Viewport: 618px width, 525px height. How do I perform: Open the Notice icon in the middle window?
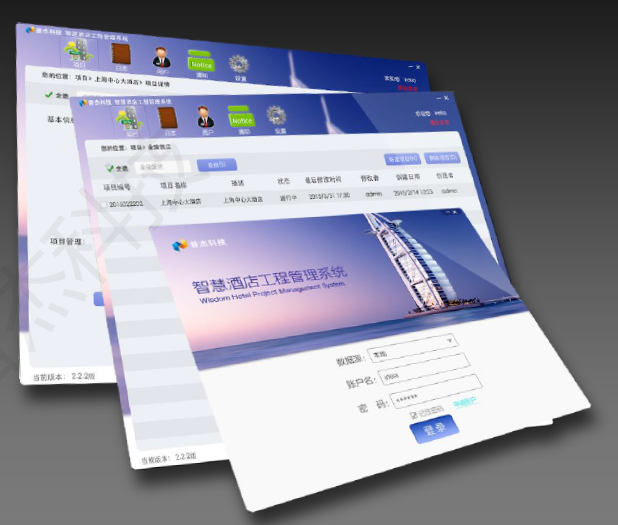(242, 117)
